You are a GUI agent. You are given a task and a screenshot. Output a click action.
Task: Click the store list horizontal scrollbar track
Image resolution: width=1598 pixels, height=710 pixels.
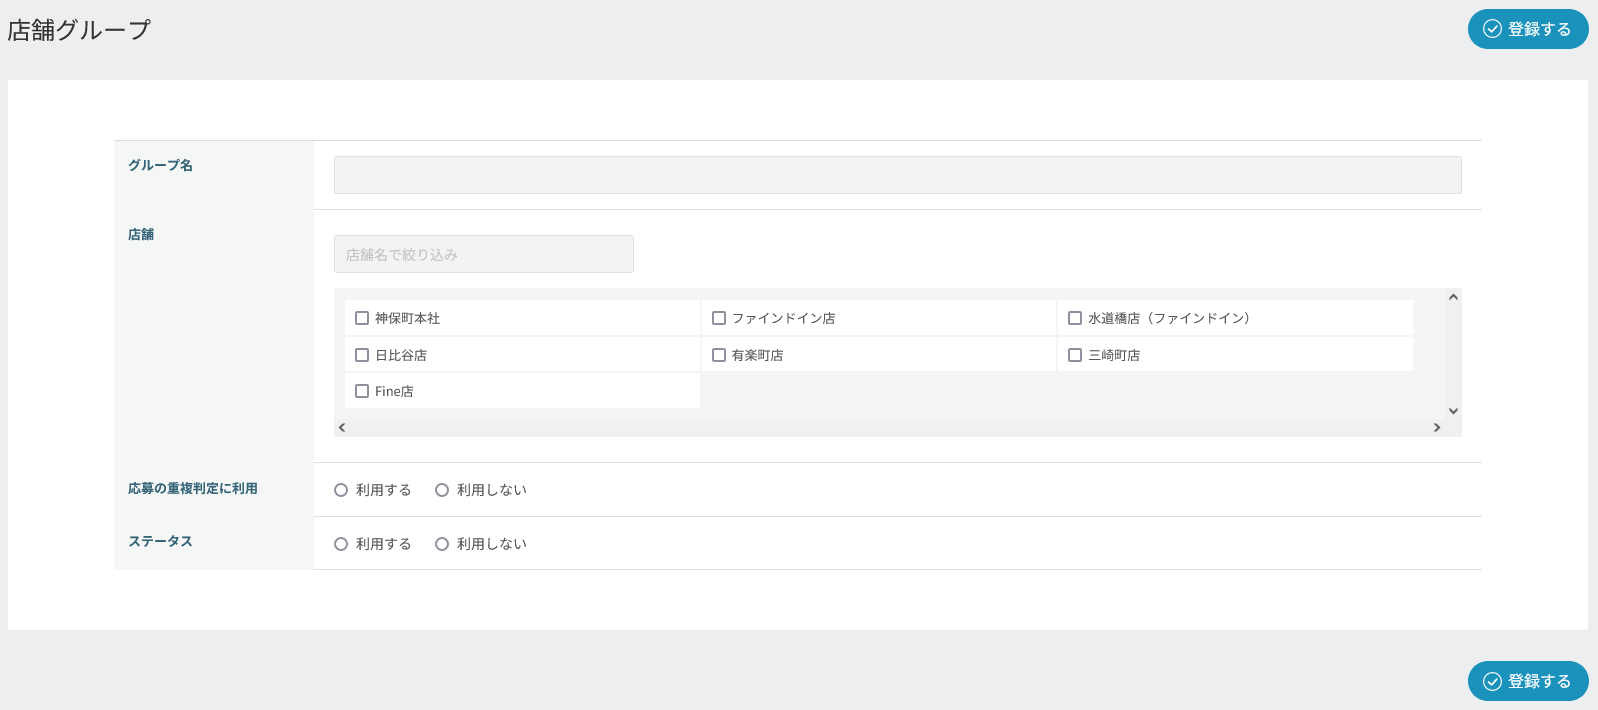[889, 428]
